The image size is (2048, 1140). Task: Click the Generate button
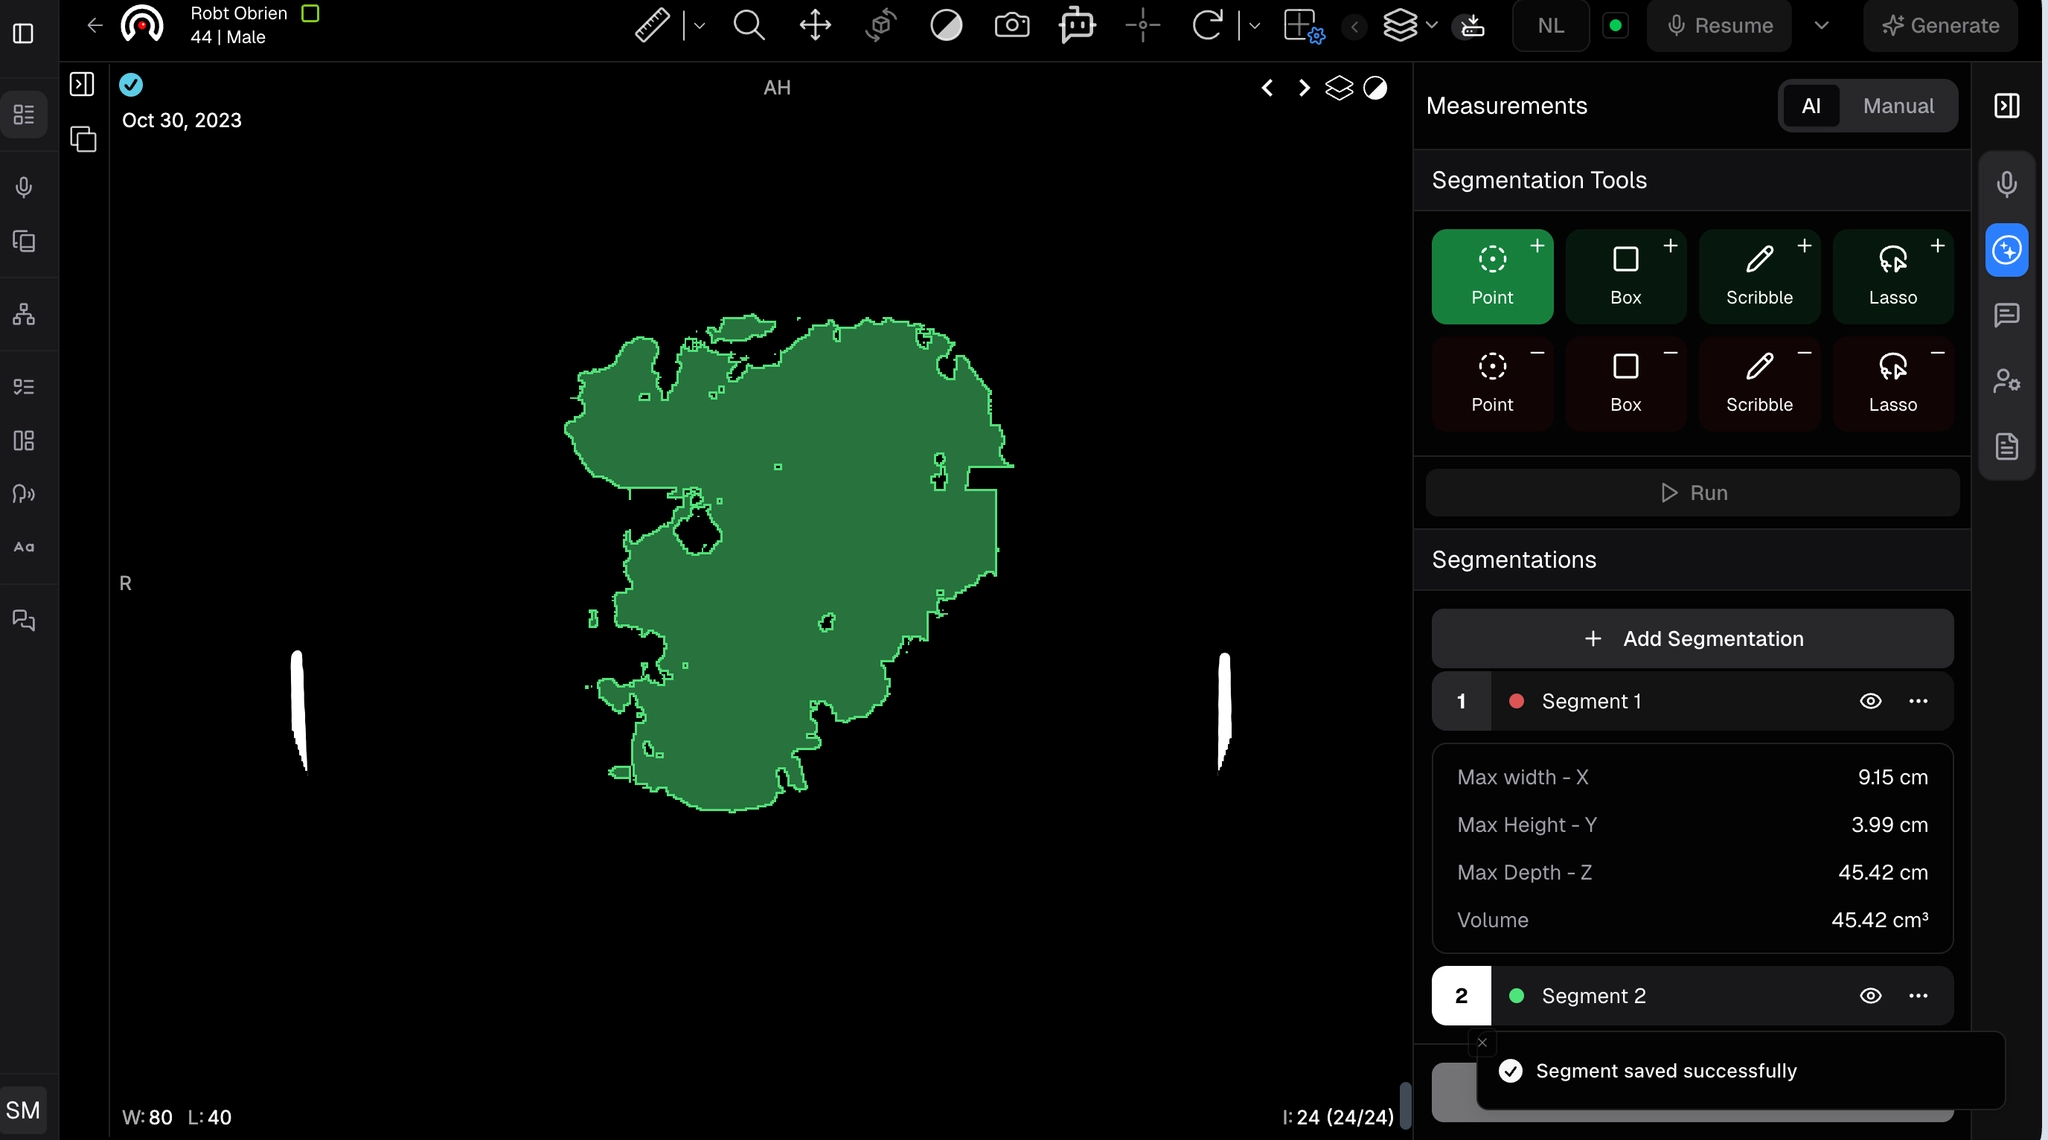point(1940,26)
